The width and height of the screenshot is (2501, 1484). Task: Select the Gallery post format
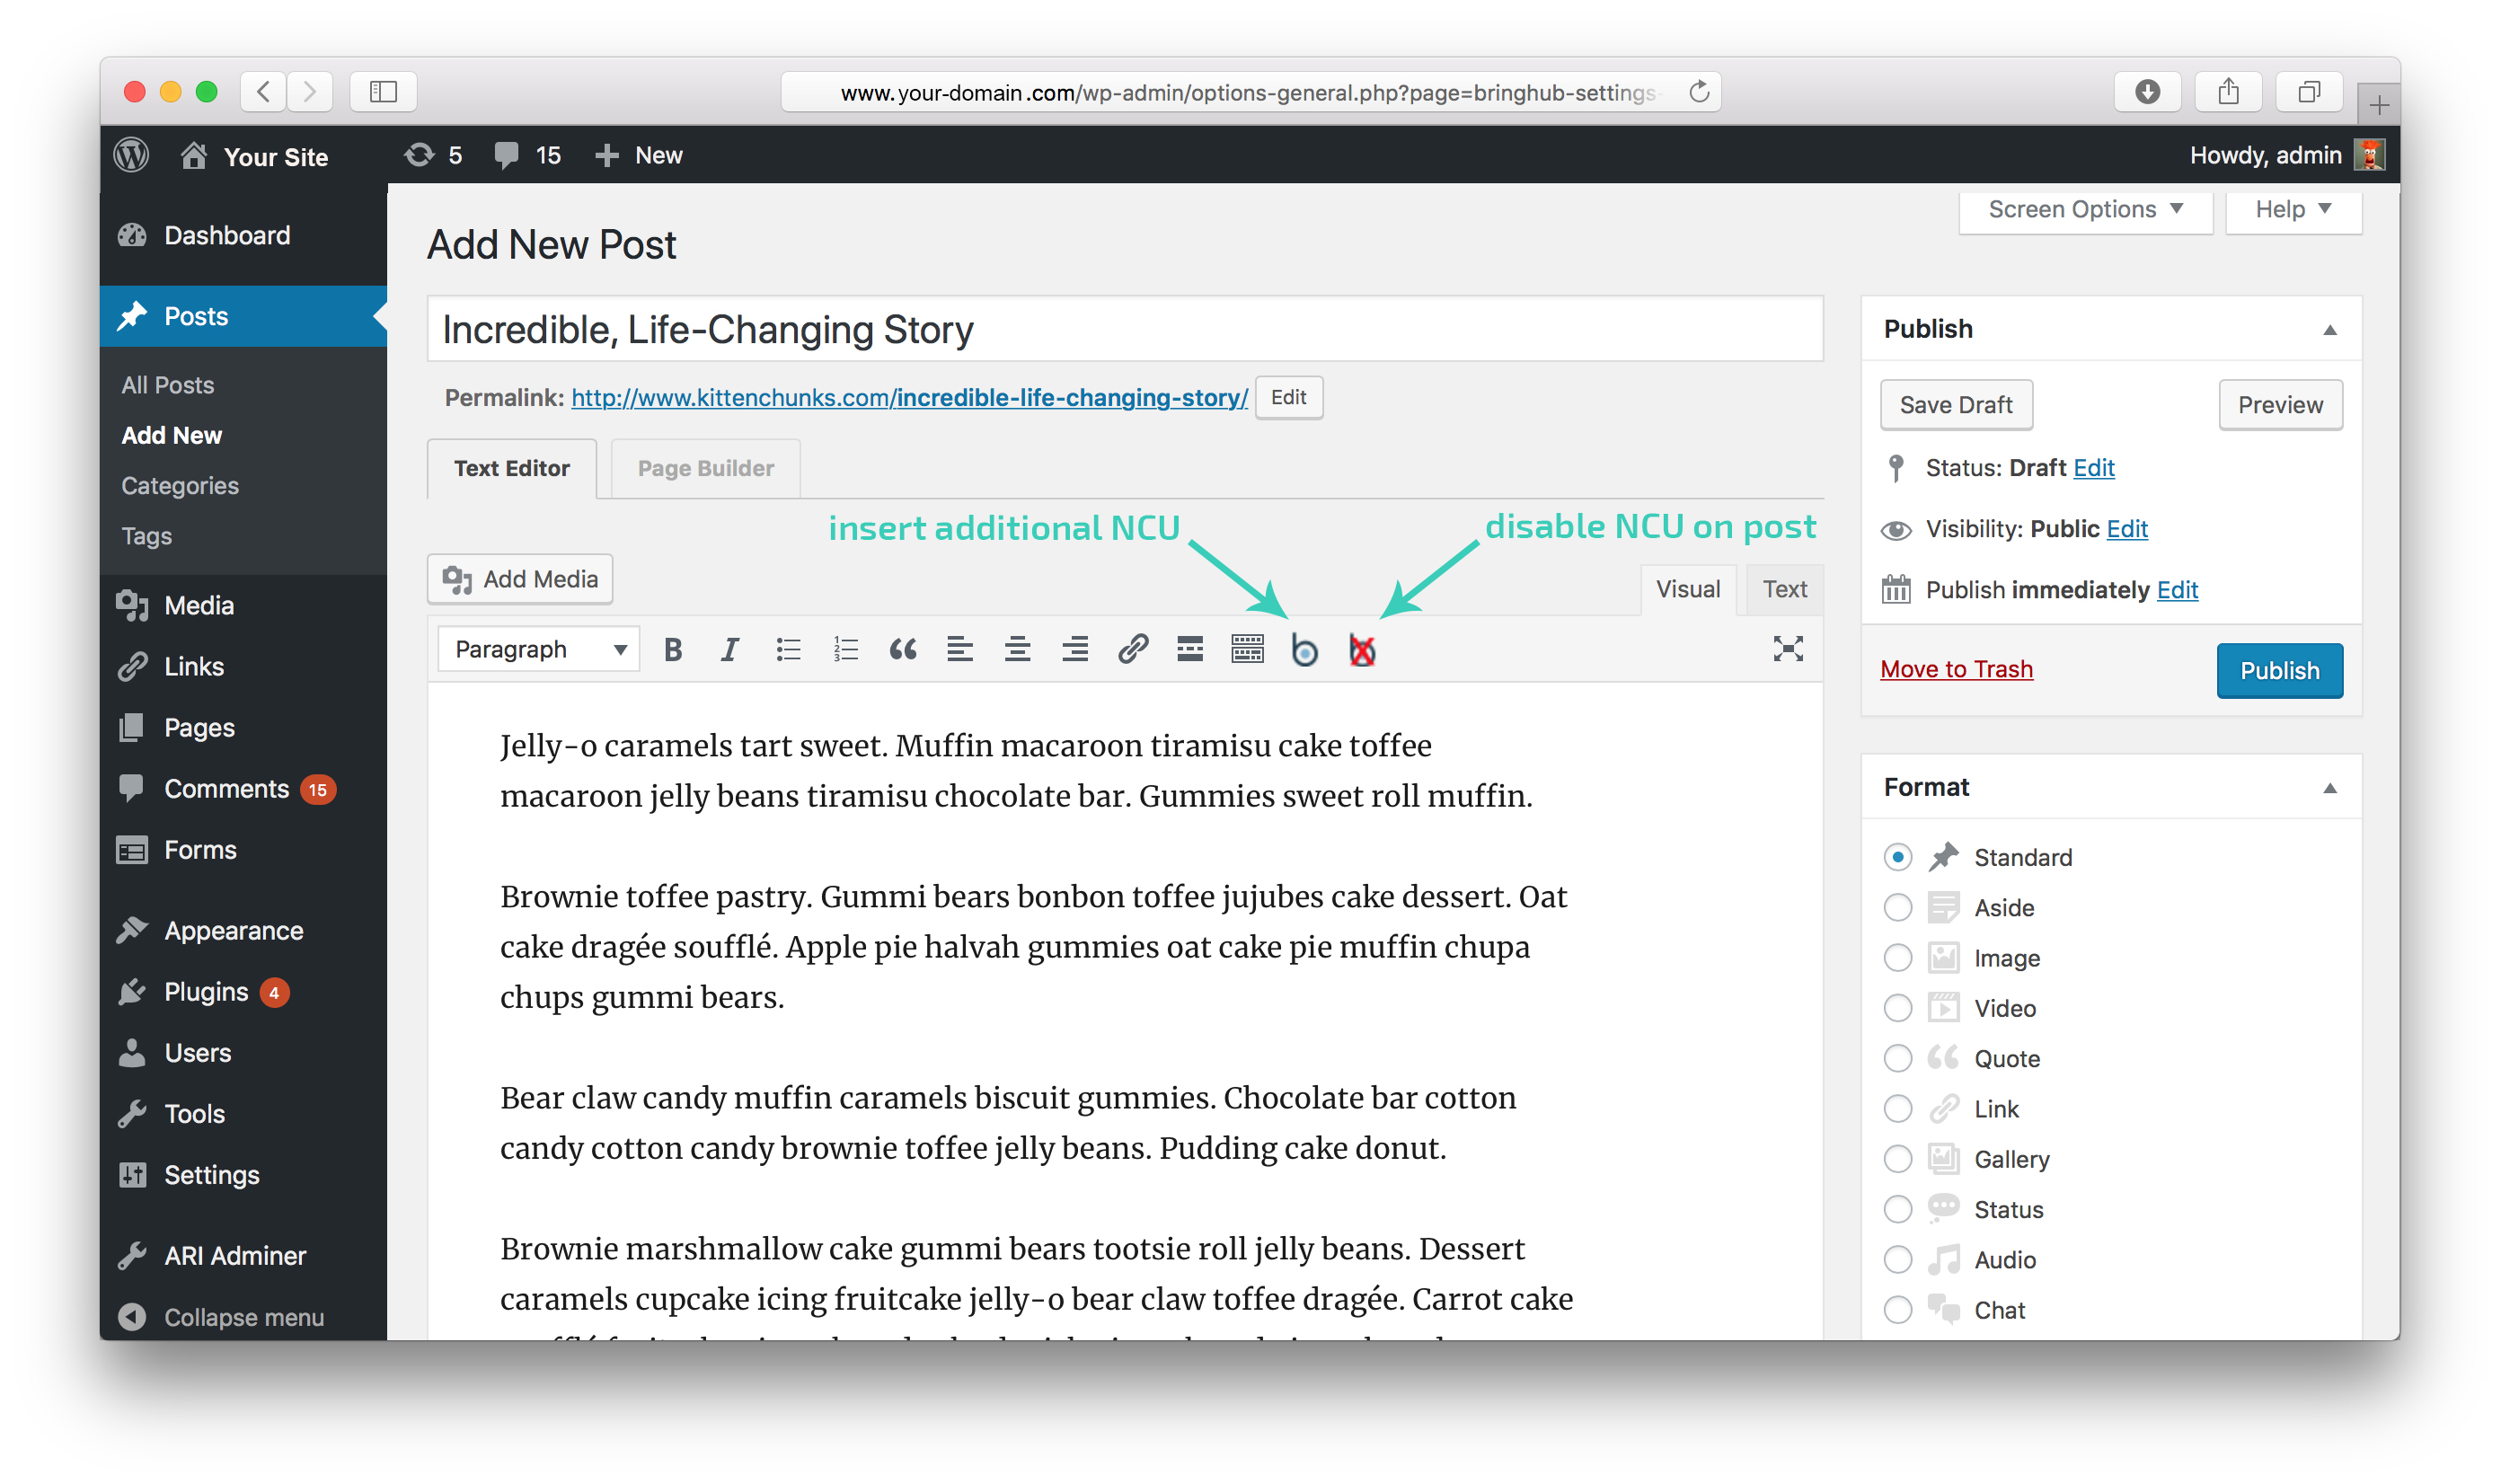point(1897,1159)
